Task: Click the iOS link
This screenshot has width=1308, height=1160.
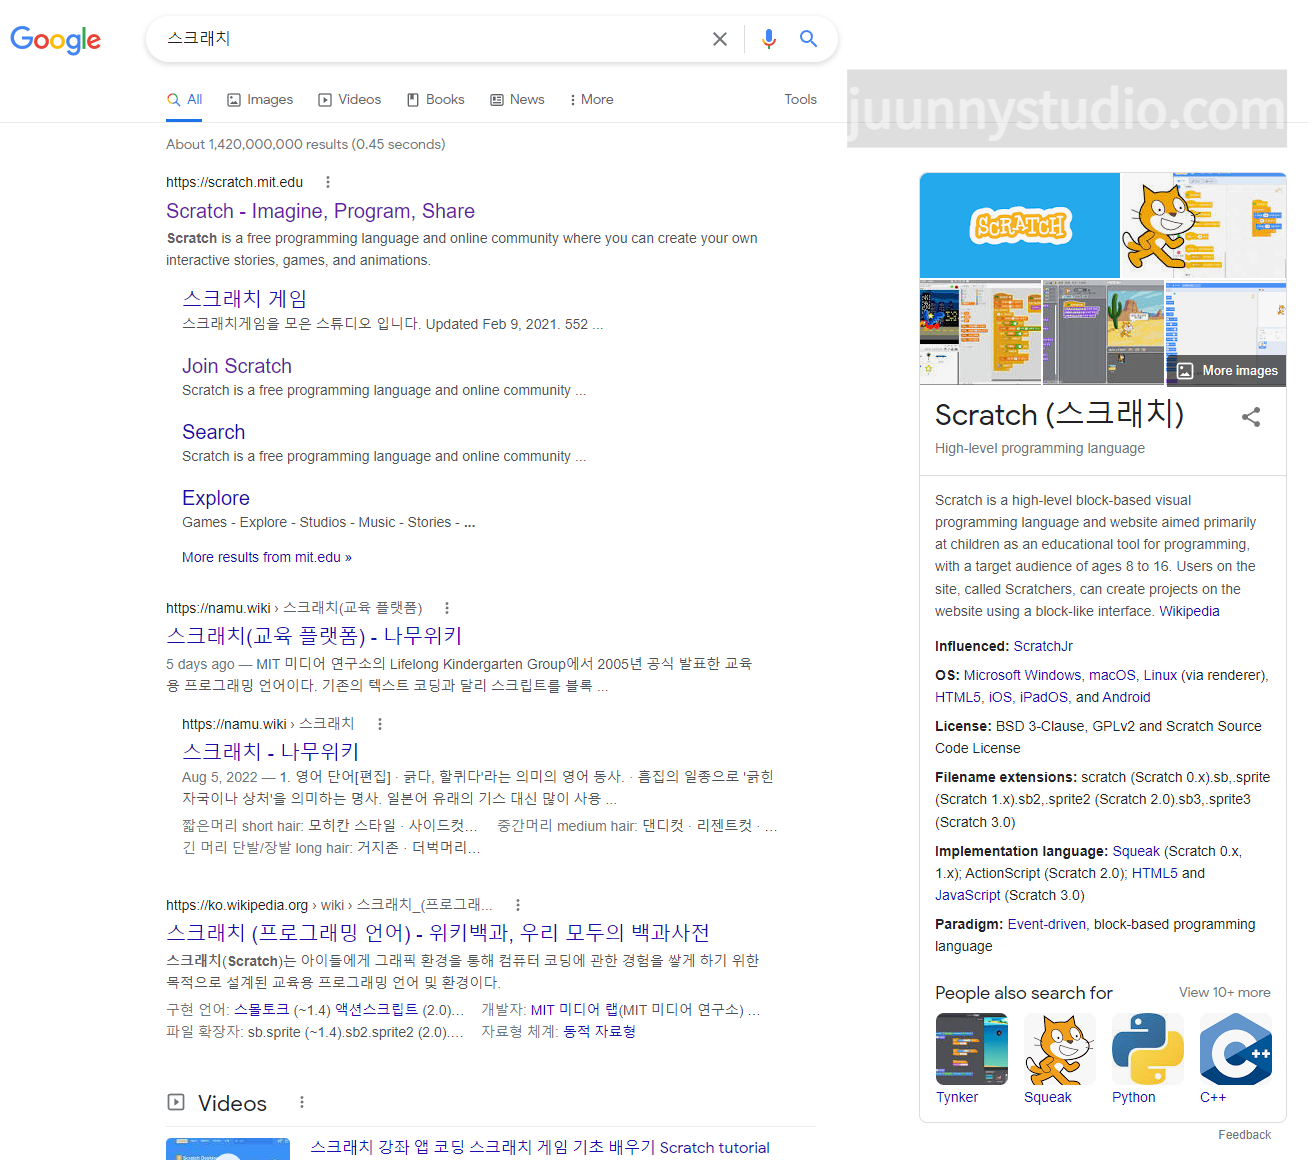Action: point(1000,698)
